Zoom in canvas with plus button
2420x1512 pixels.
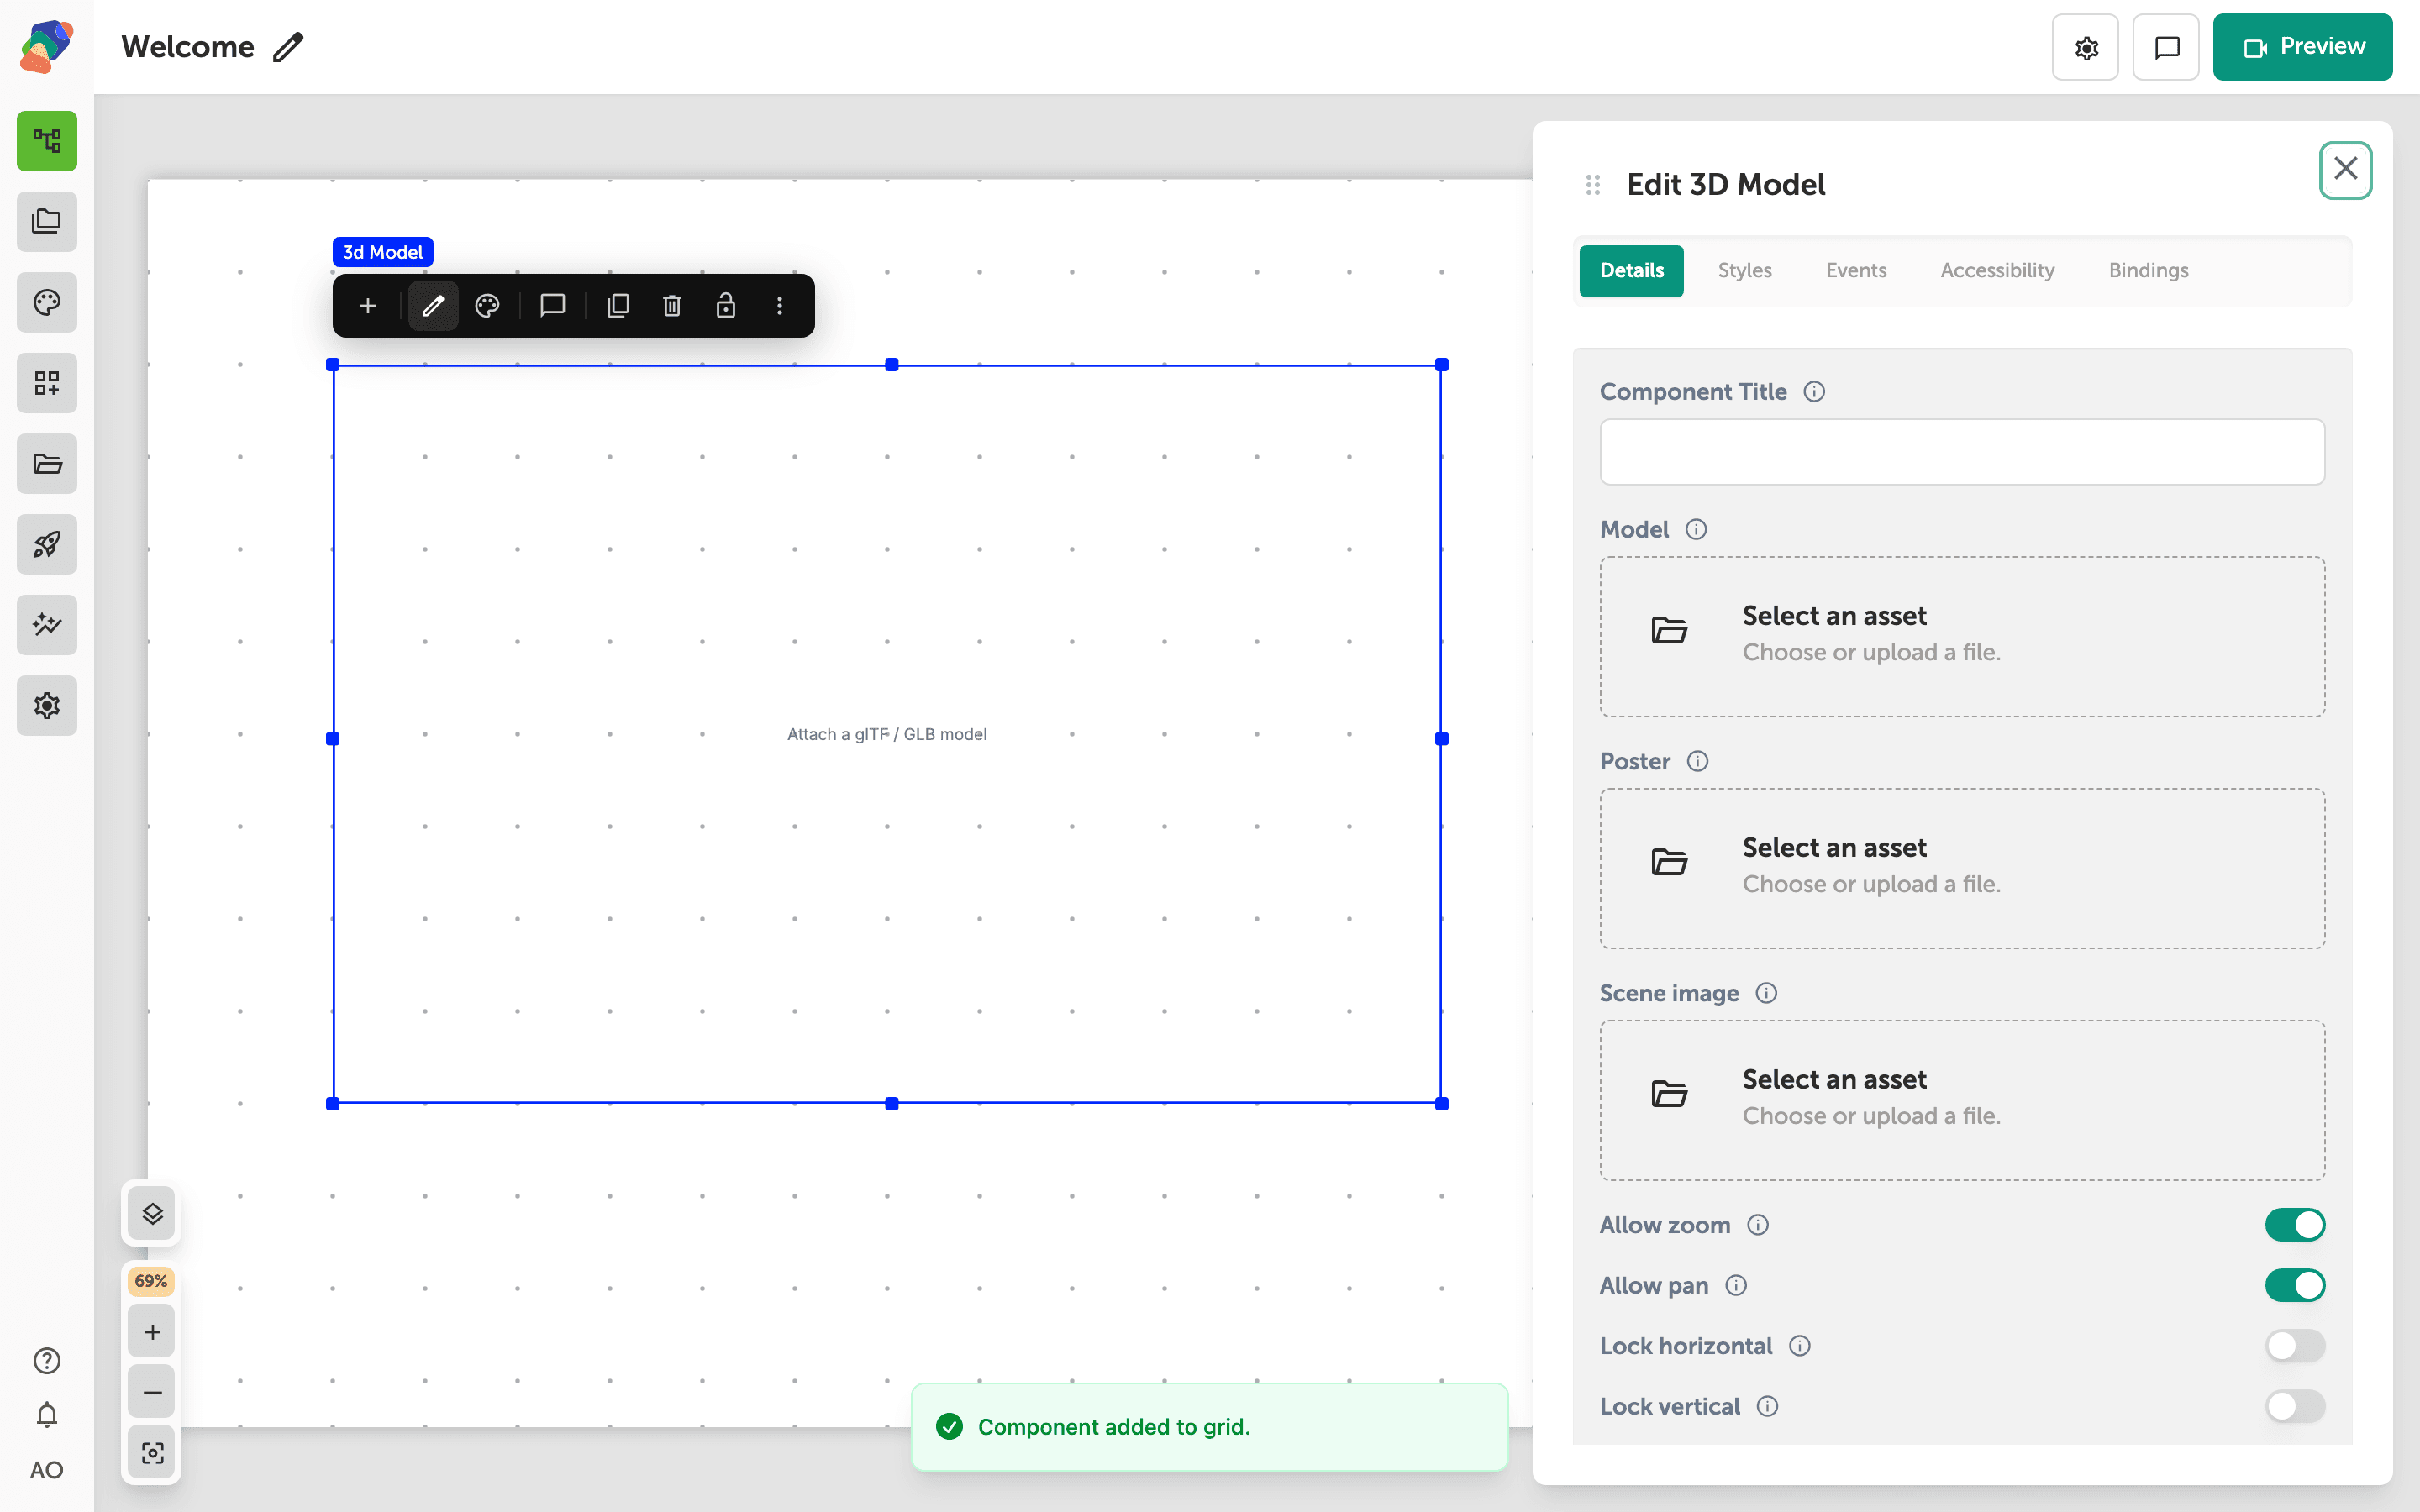(x=152, y=1332)
